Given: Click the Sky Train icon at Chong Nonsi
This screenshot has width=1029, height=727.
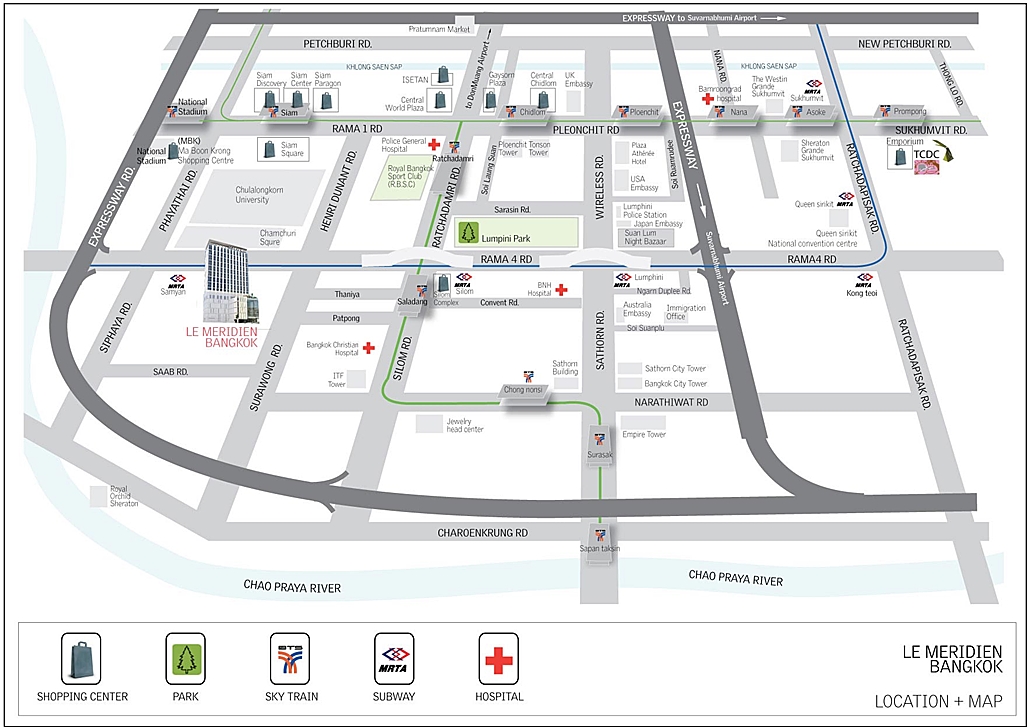Looking at the screenshot, I should (x=528, y=377).
